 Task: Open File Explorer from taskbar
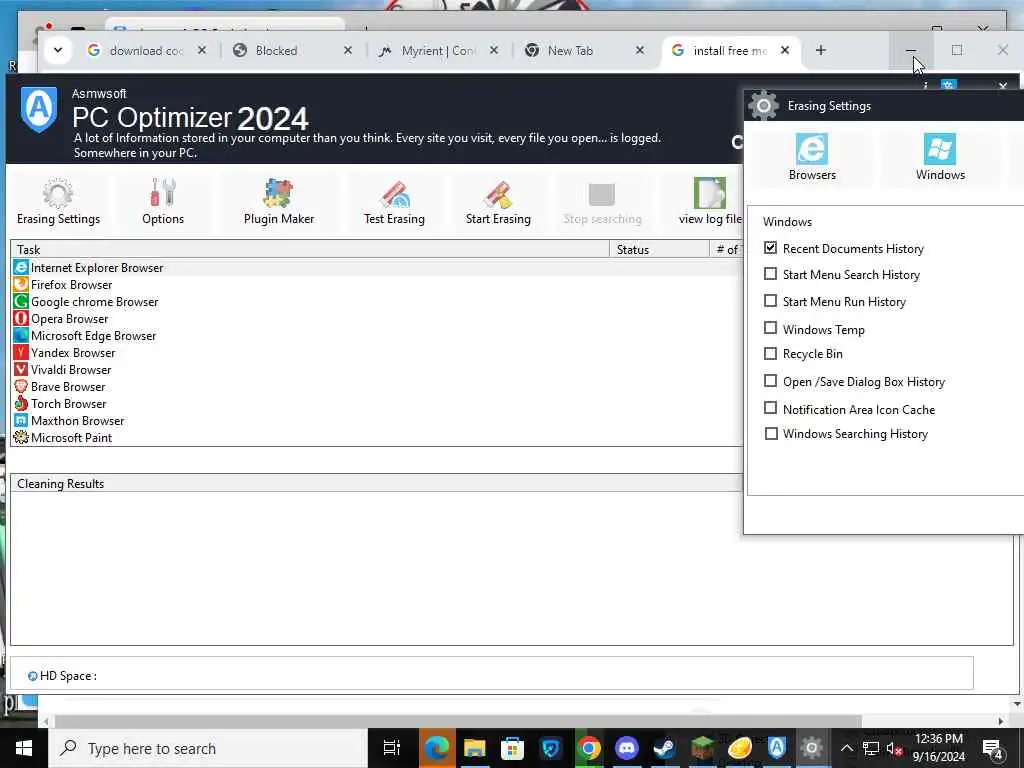pos(474,748)
